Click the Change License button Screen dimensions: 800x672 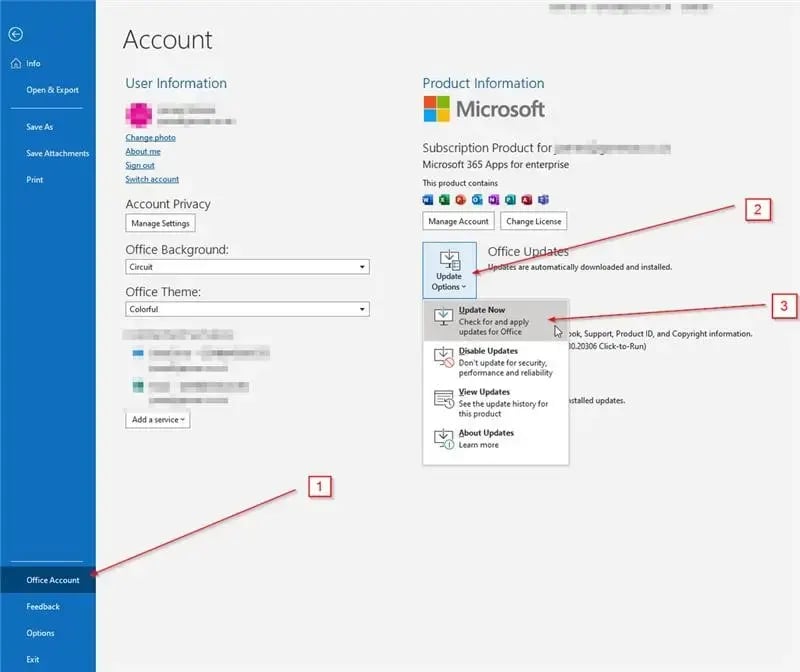pyautogui.click(x=534, y=221)
